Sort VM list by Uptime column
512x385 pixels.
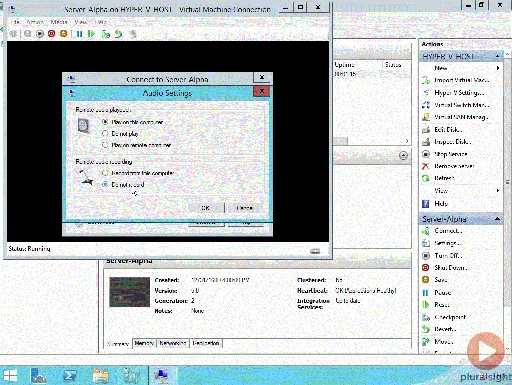357,65
